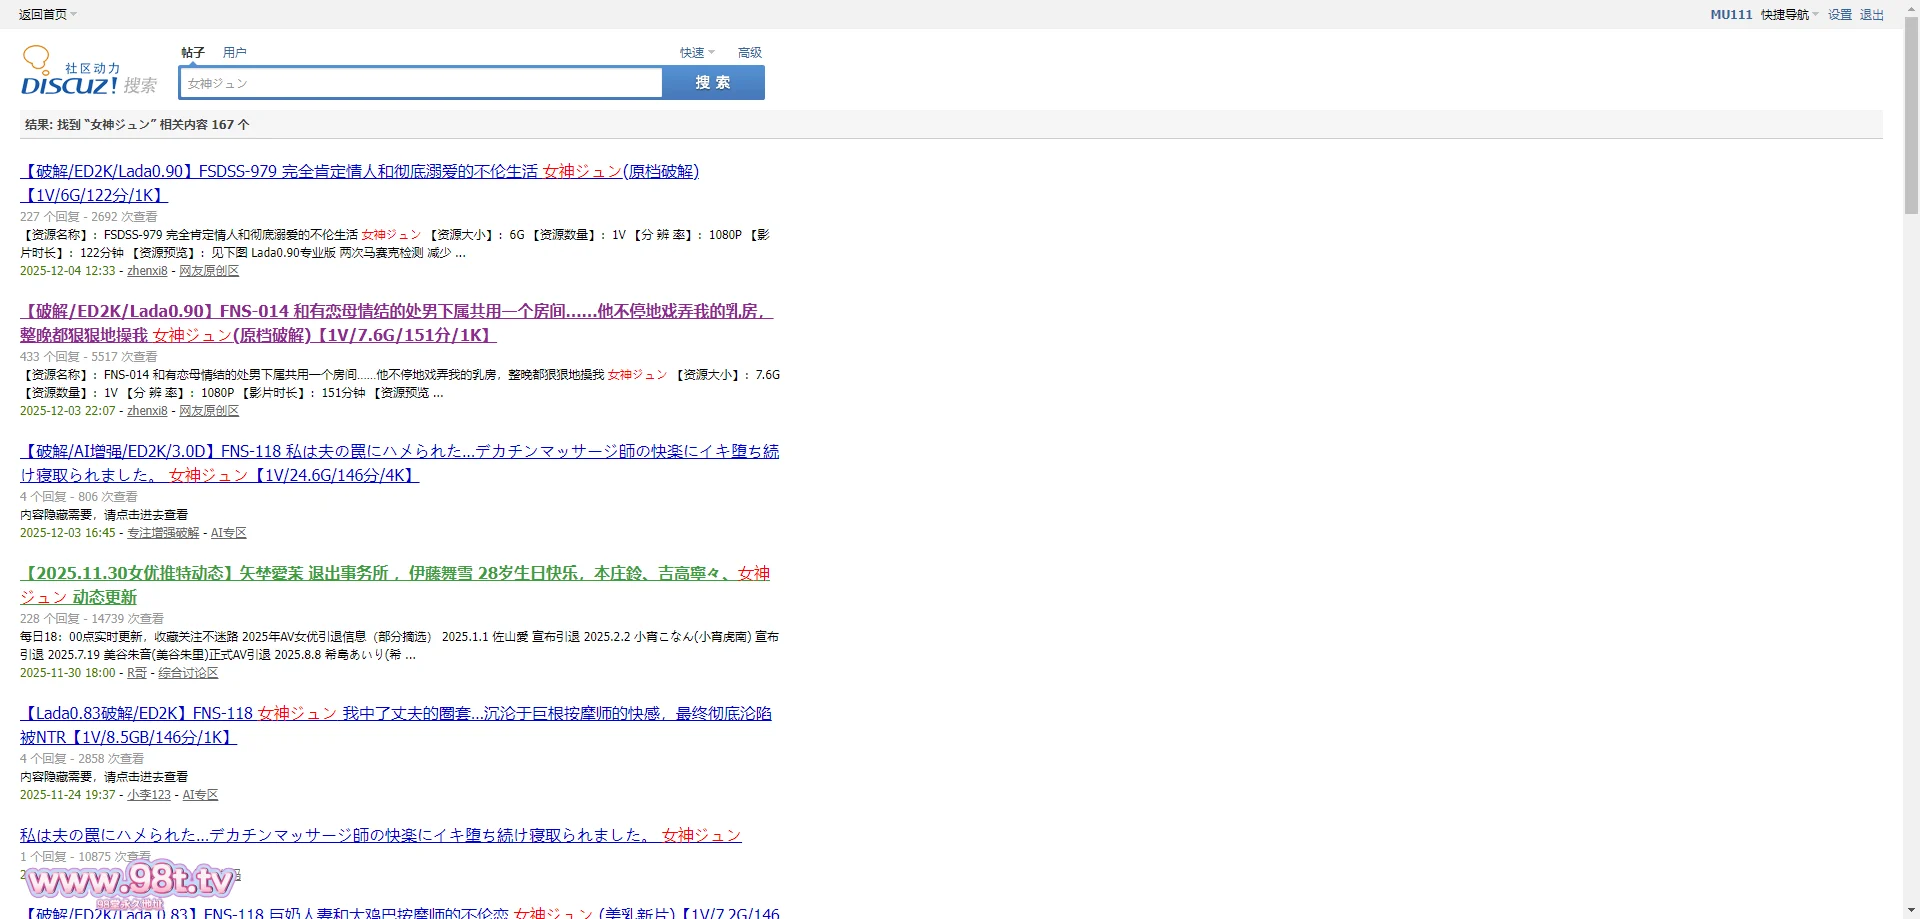Click 退出 to log out
This screenshot has height=919, width=1920.
pyautogui.click(x=1871, y=14)
